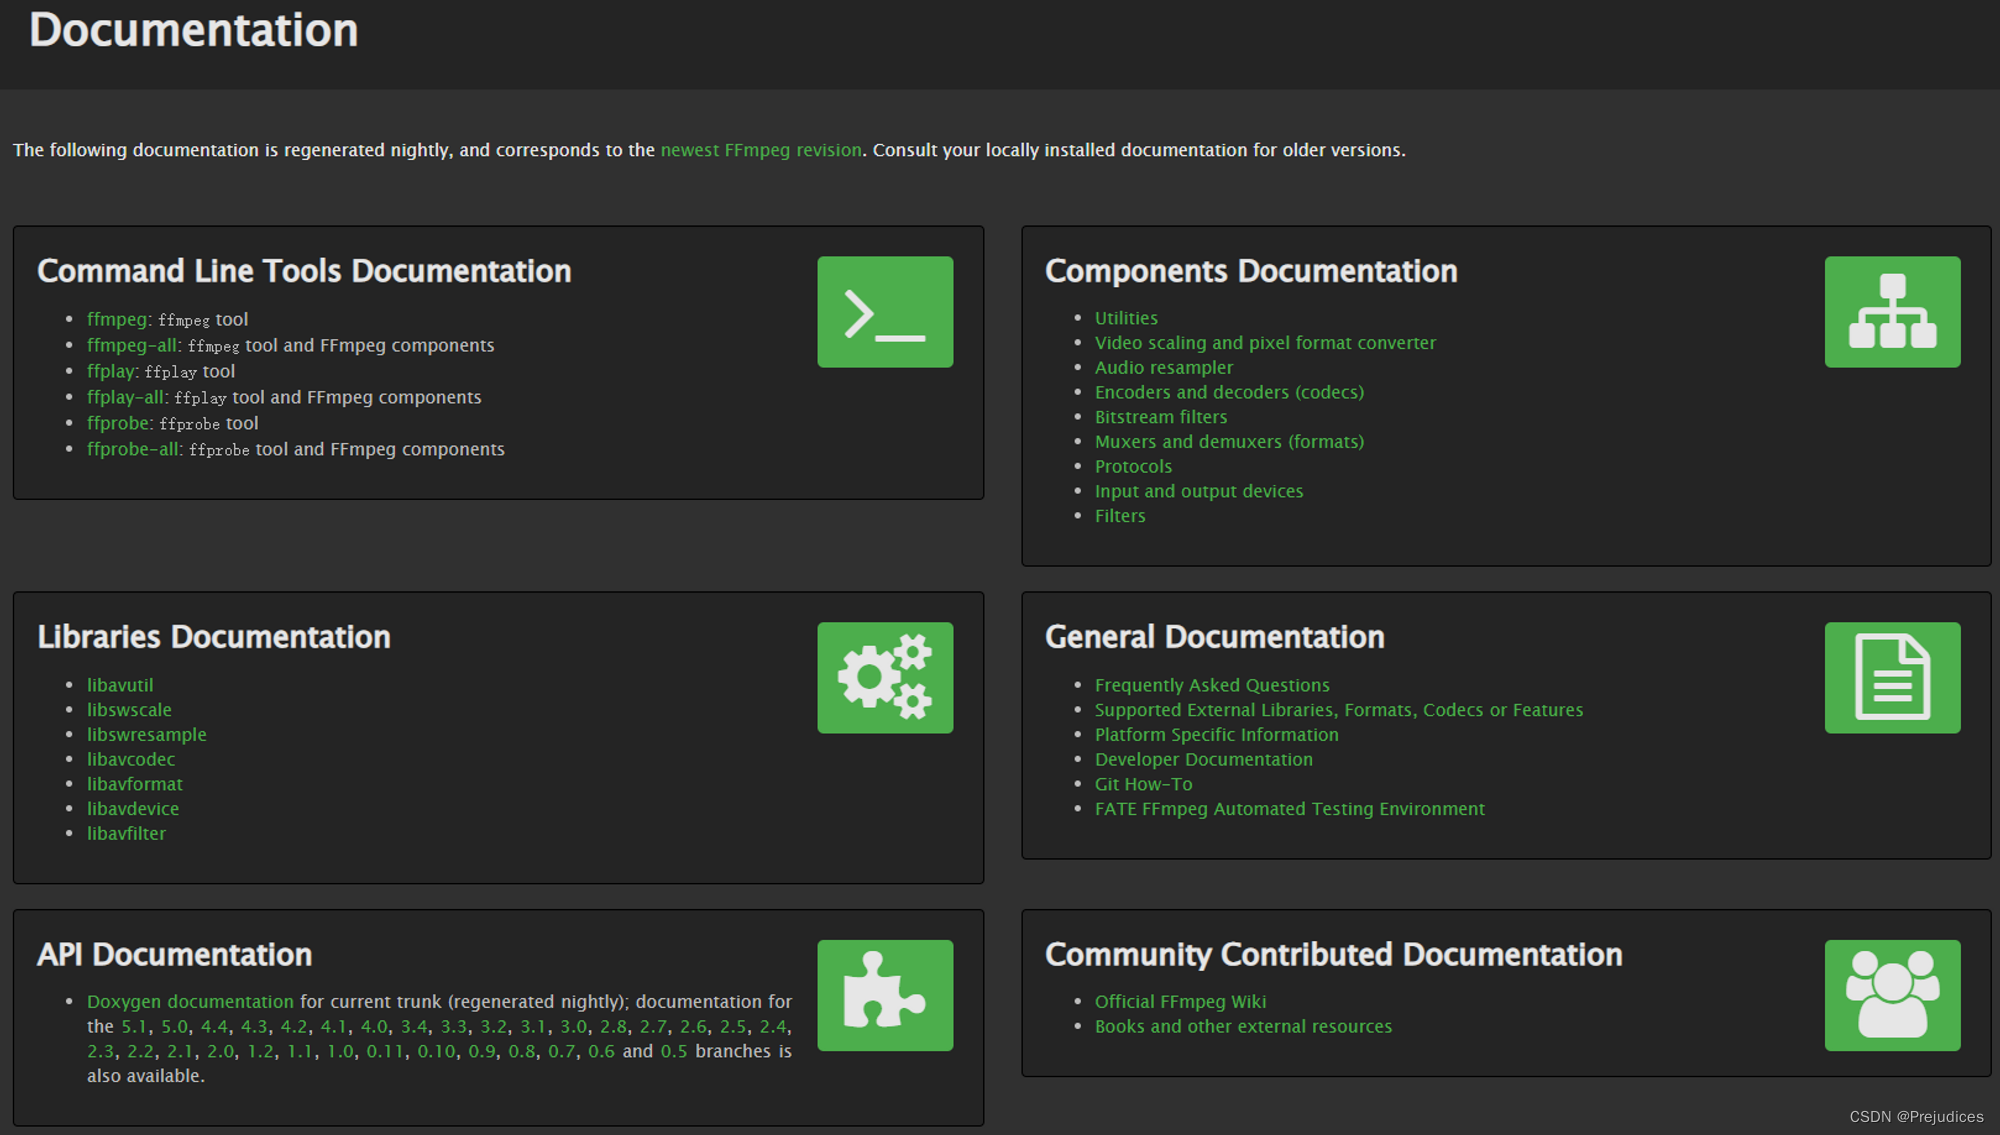Click the Command Line Tools Documentation heading

[x=304, y=271]
